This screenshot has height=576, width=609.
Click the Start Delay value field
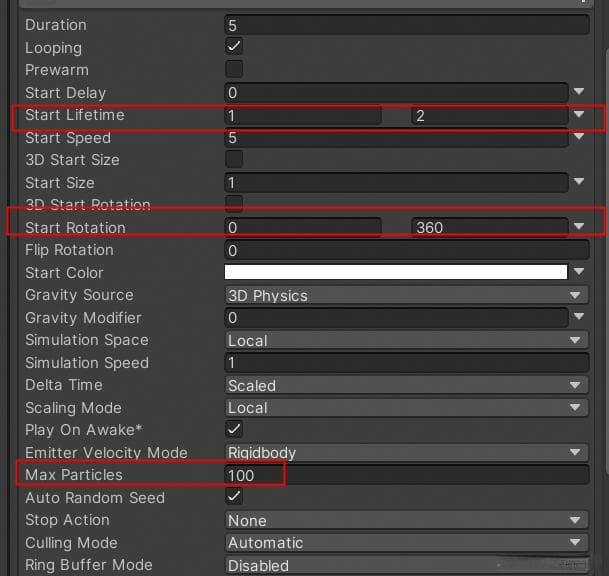pyautogui.click(x=396, y=92)
